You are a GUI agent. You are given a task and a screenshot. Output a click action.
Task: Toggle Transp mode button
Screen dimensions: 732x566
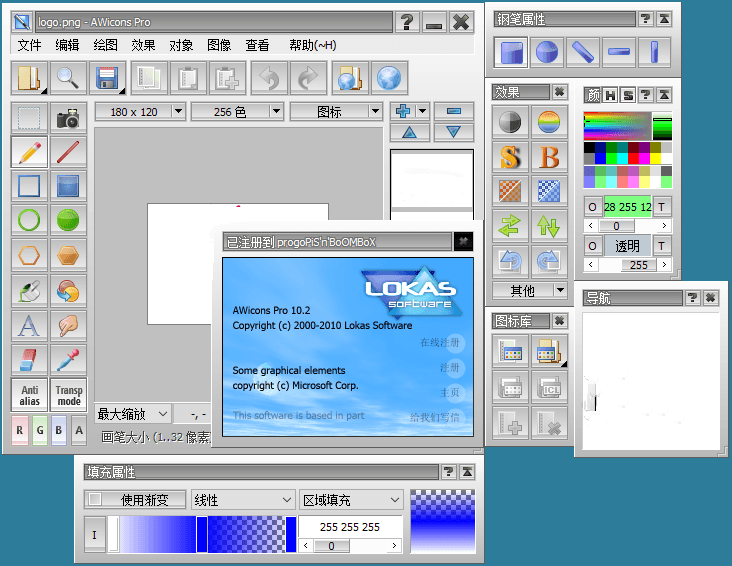pos(68,395)
